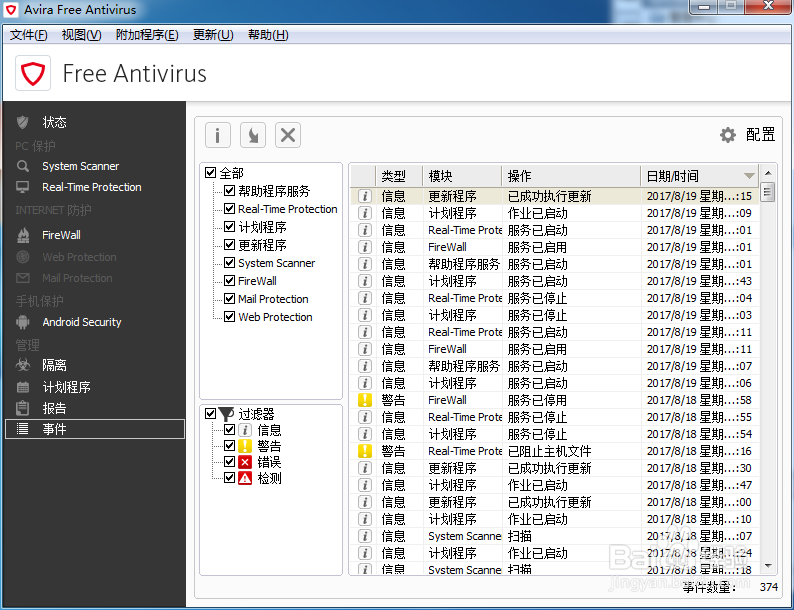
Task: Click the Web Protection globe icon
Action: point(23,257)
